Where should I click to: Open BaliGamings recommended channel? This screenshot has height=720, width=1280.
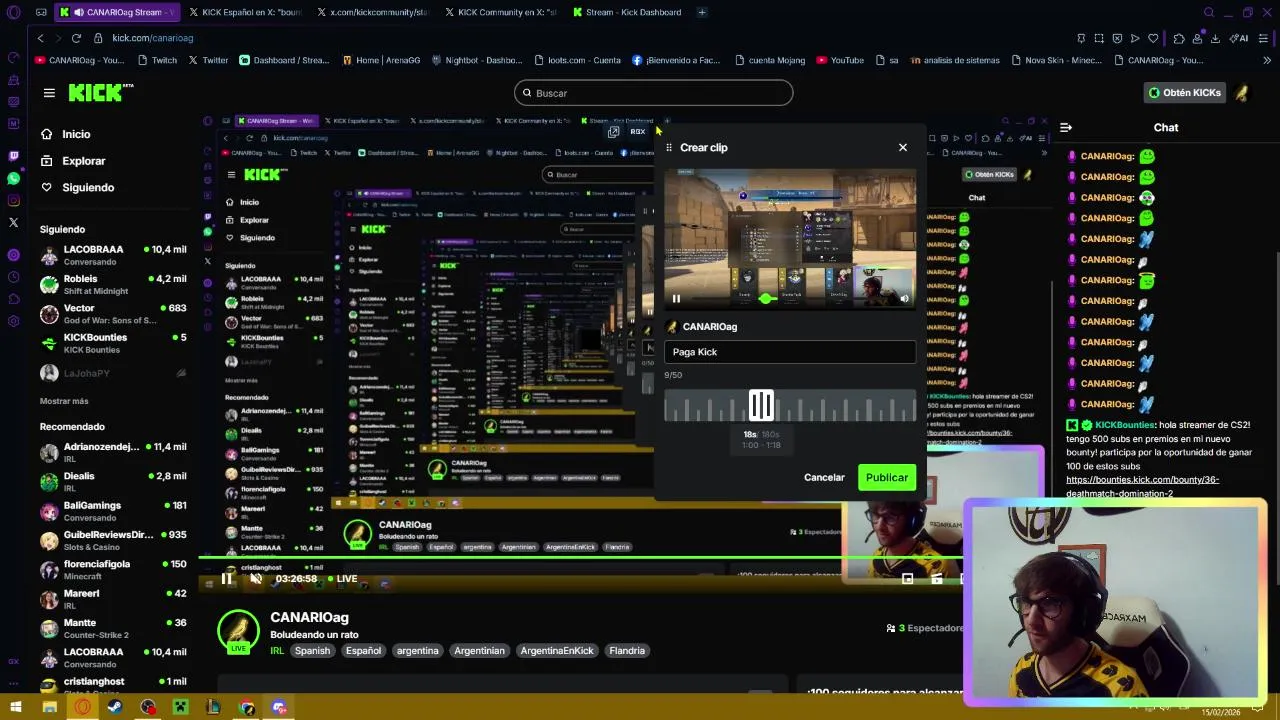(x=113, y=511)
